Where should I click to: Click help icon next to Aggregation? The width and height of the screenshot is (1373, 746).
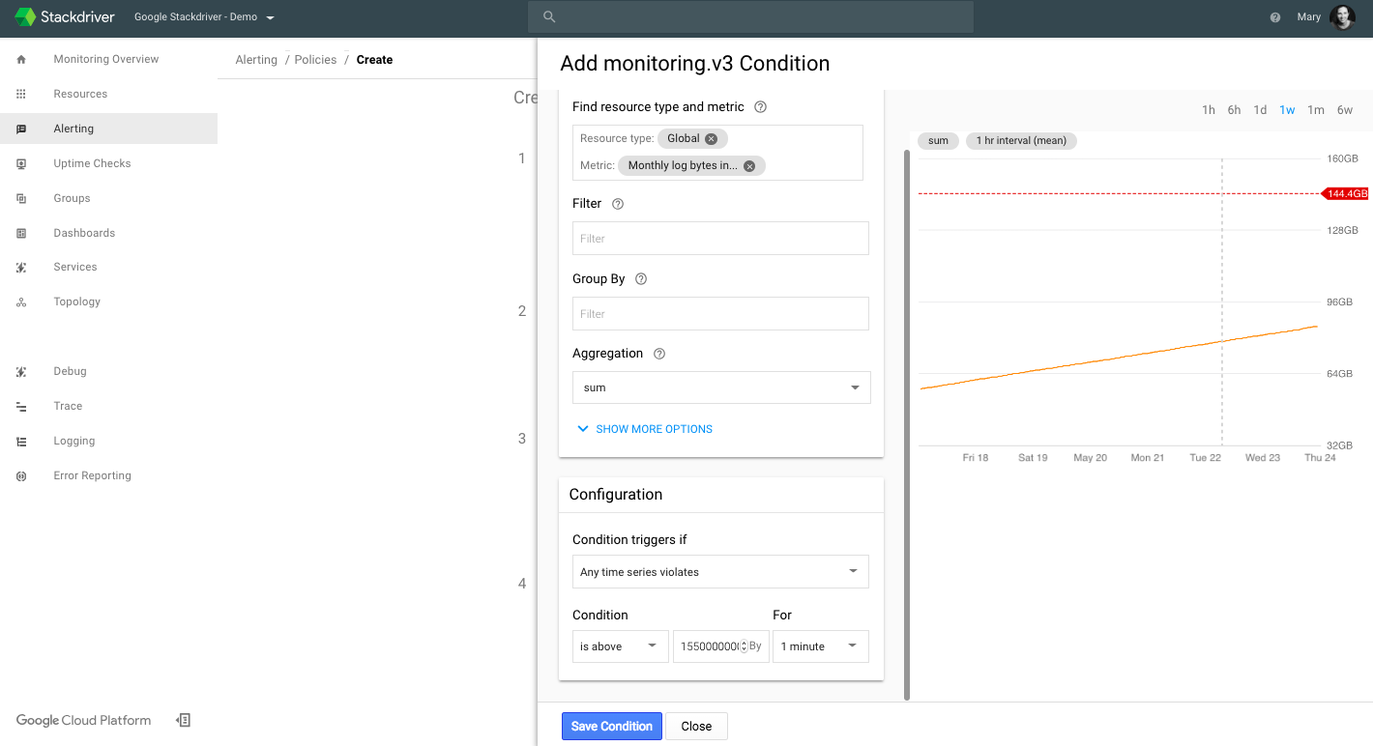pyautogui.click(x=659, y=354)
